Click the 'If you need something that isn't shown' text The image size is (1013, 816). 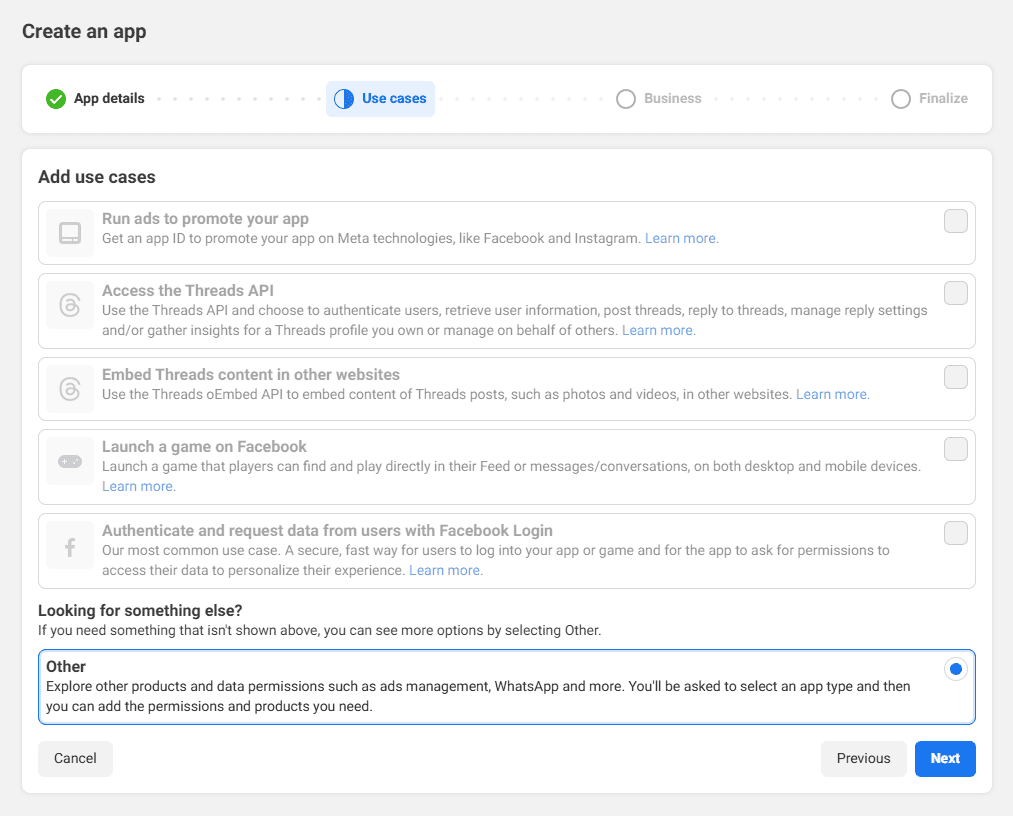(320, 631)
